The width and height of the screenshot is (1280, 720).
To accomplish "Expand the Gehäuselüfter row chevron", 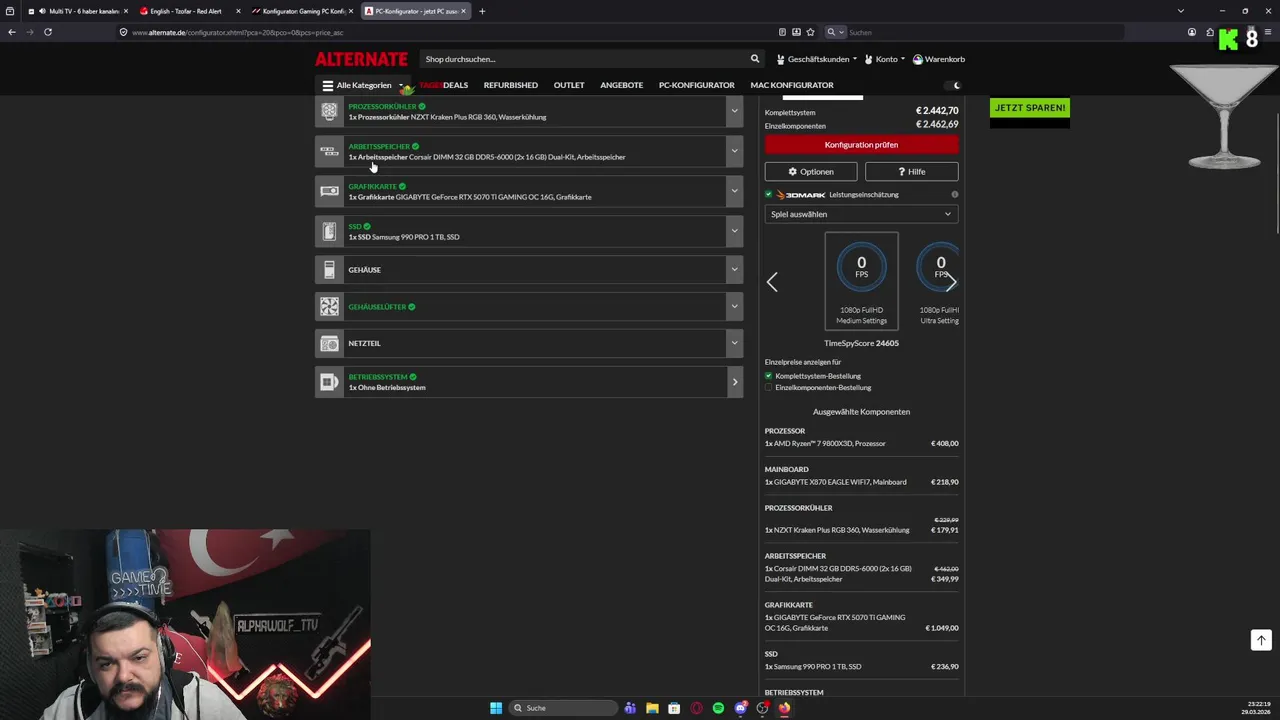I will click(x=734, y=306).
